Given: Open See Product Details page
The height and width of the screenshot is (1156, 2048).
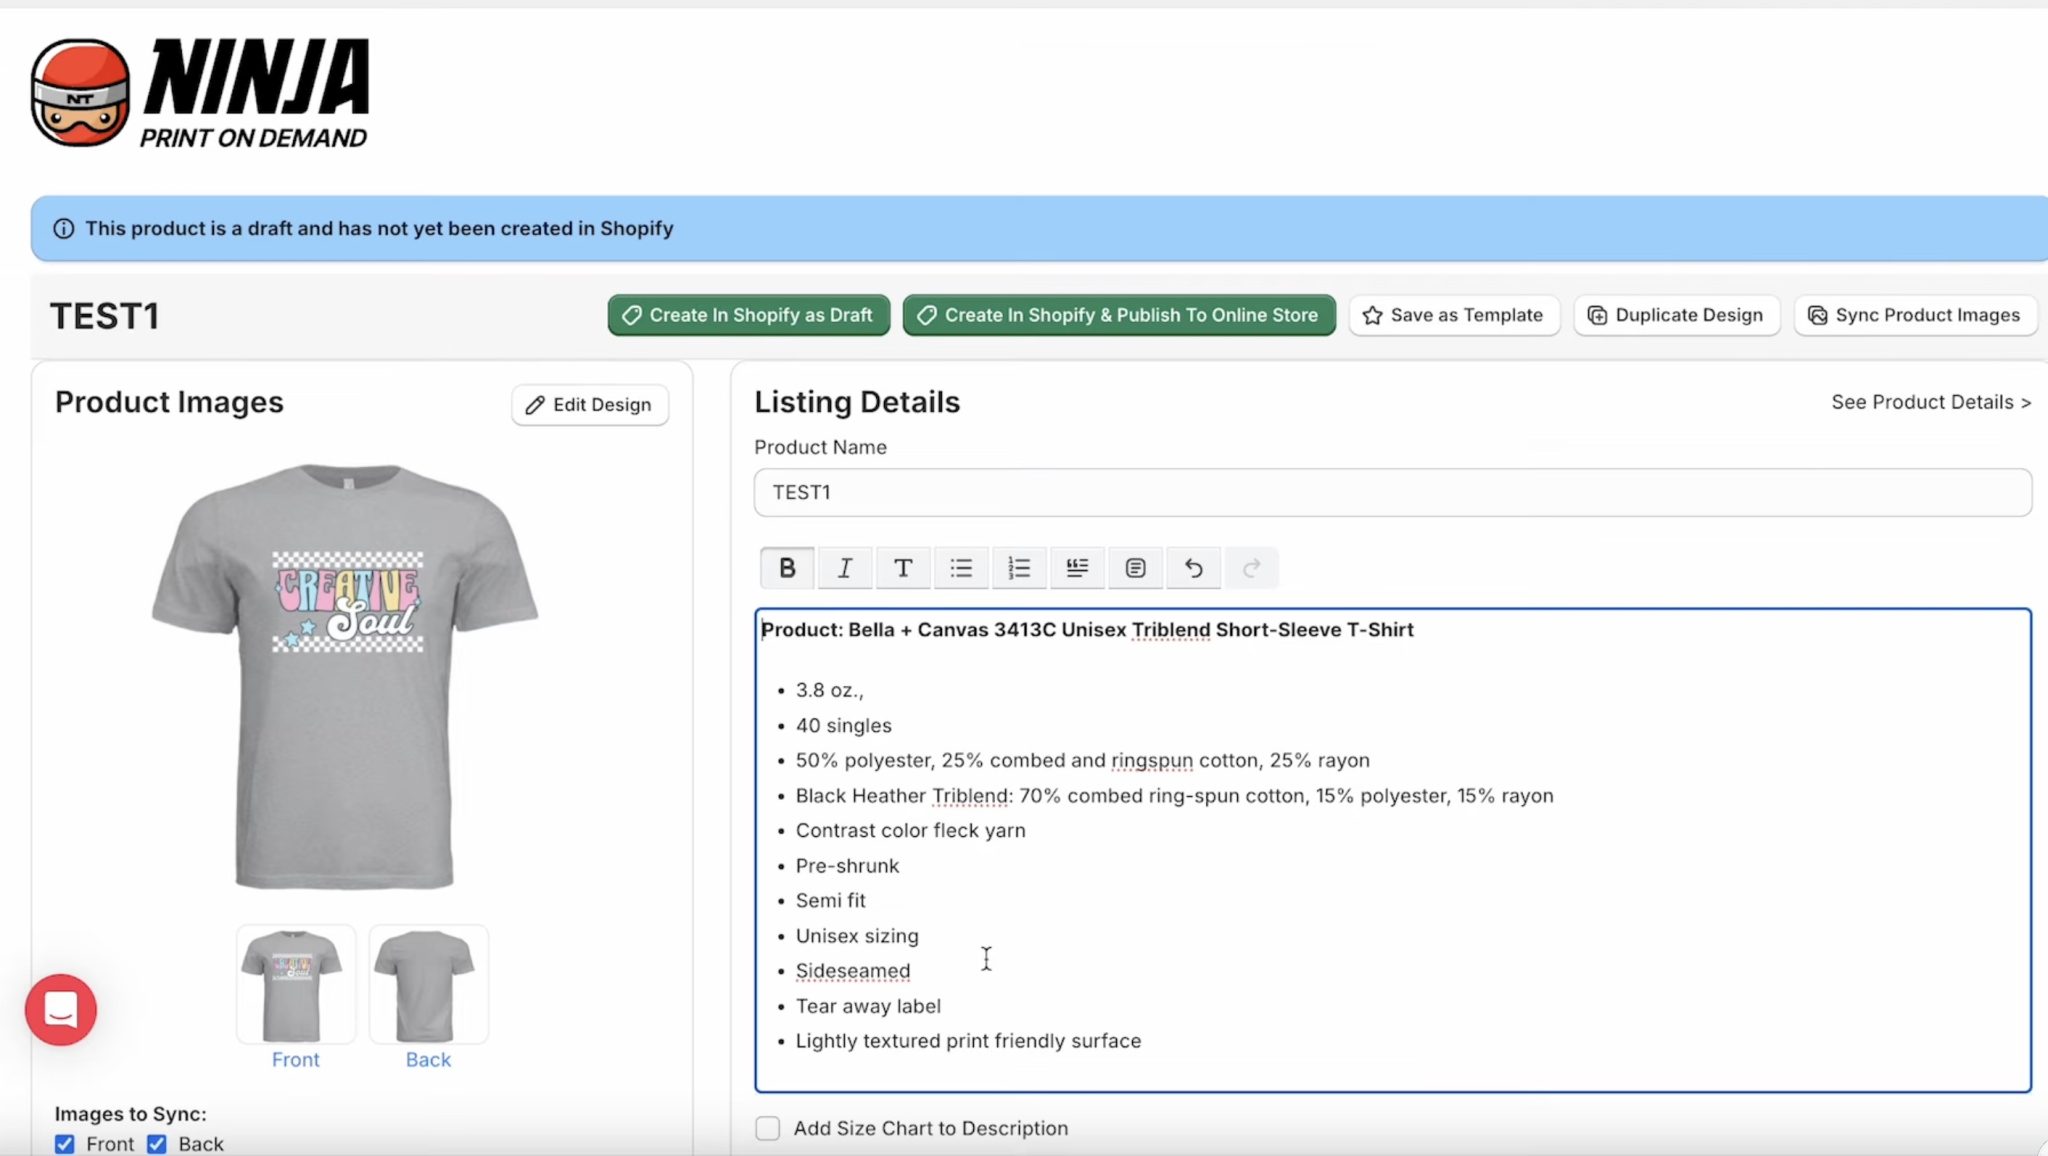Looking at the screenshot, I should coord(1930,401).
